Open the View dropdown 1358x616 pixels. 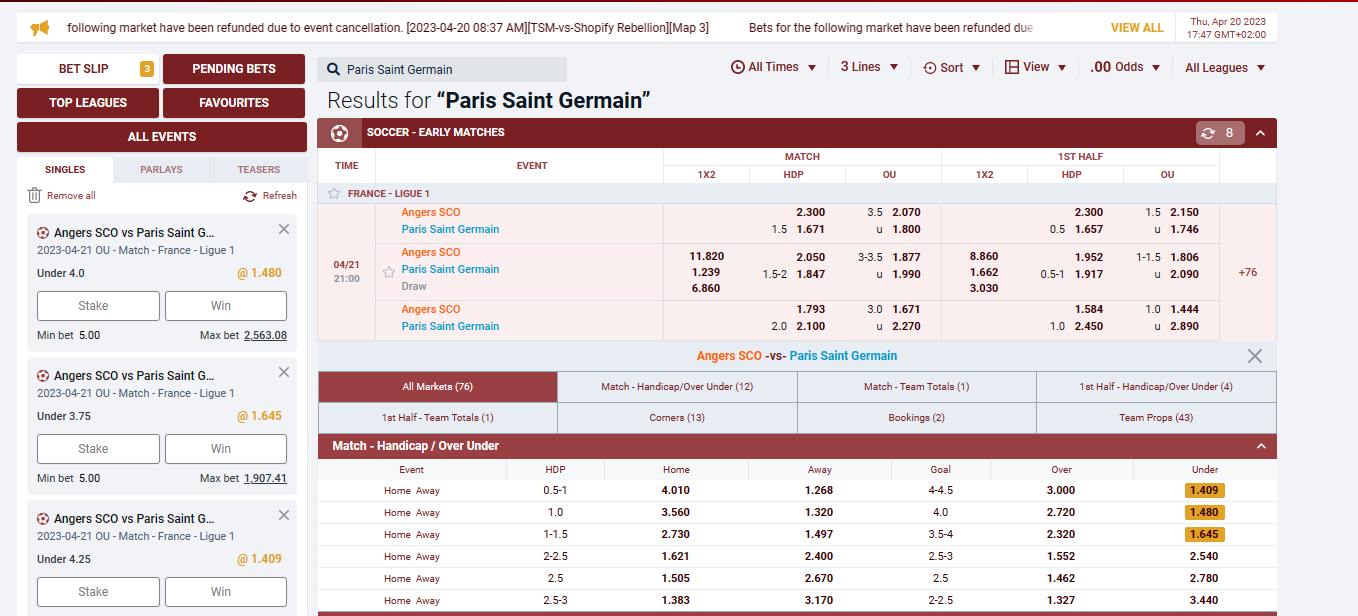tap(1035, 67)
